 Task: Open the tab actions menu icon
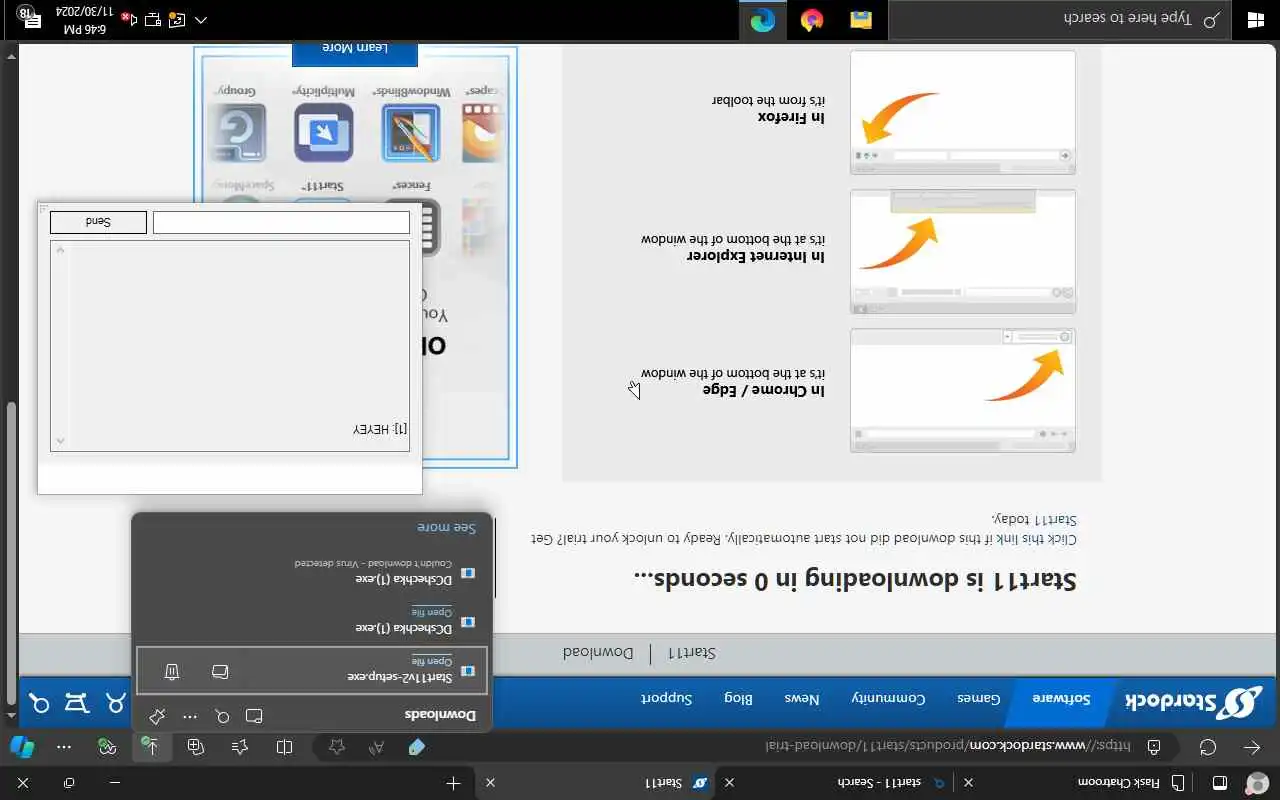[1220, 782]
